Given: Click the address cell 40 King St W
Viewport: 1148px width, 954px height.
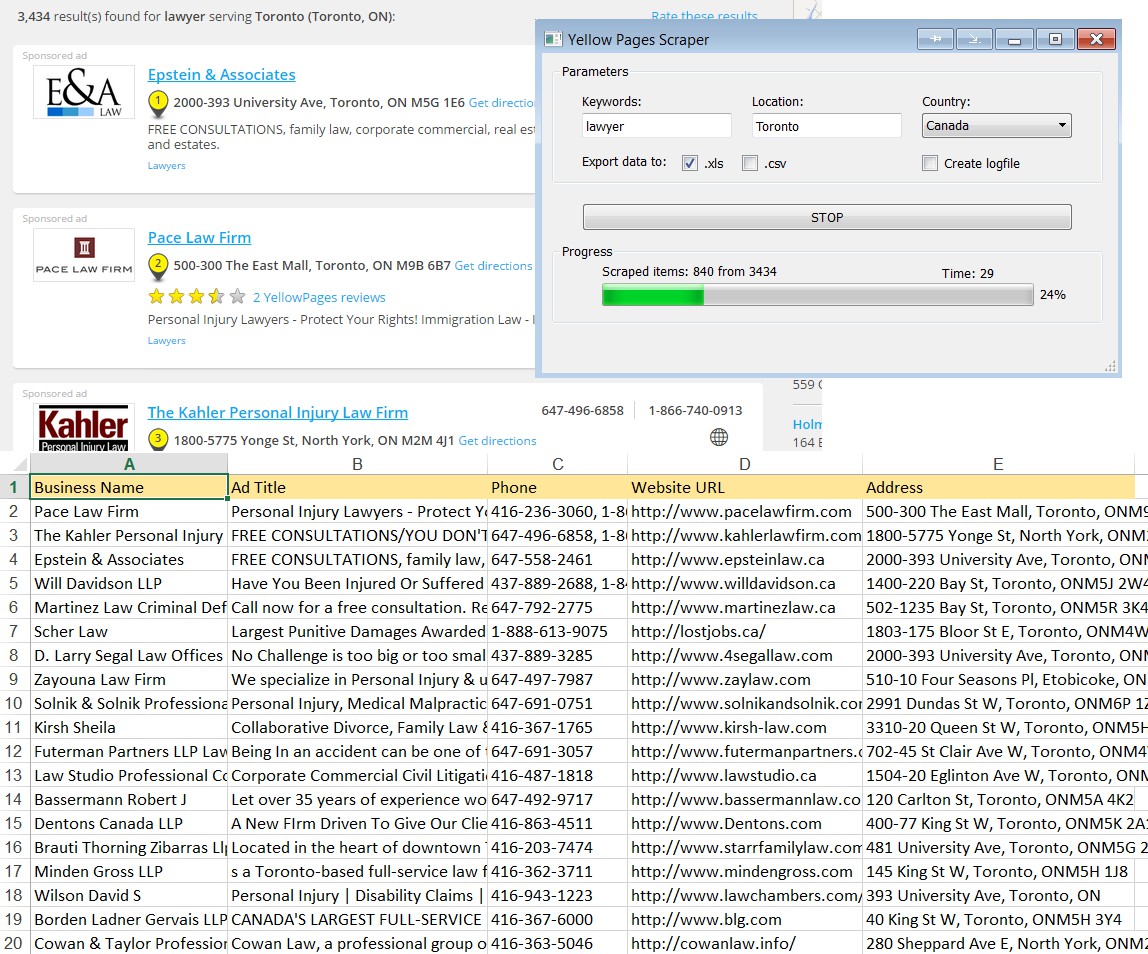Looking at the screenshot, I should [x=998, y=920].
